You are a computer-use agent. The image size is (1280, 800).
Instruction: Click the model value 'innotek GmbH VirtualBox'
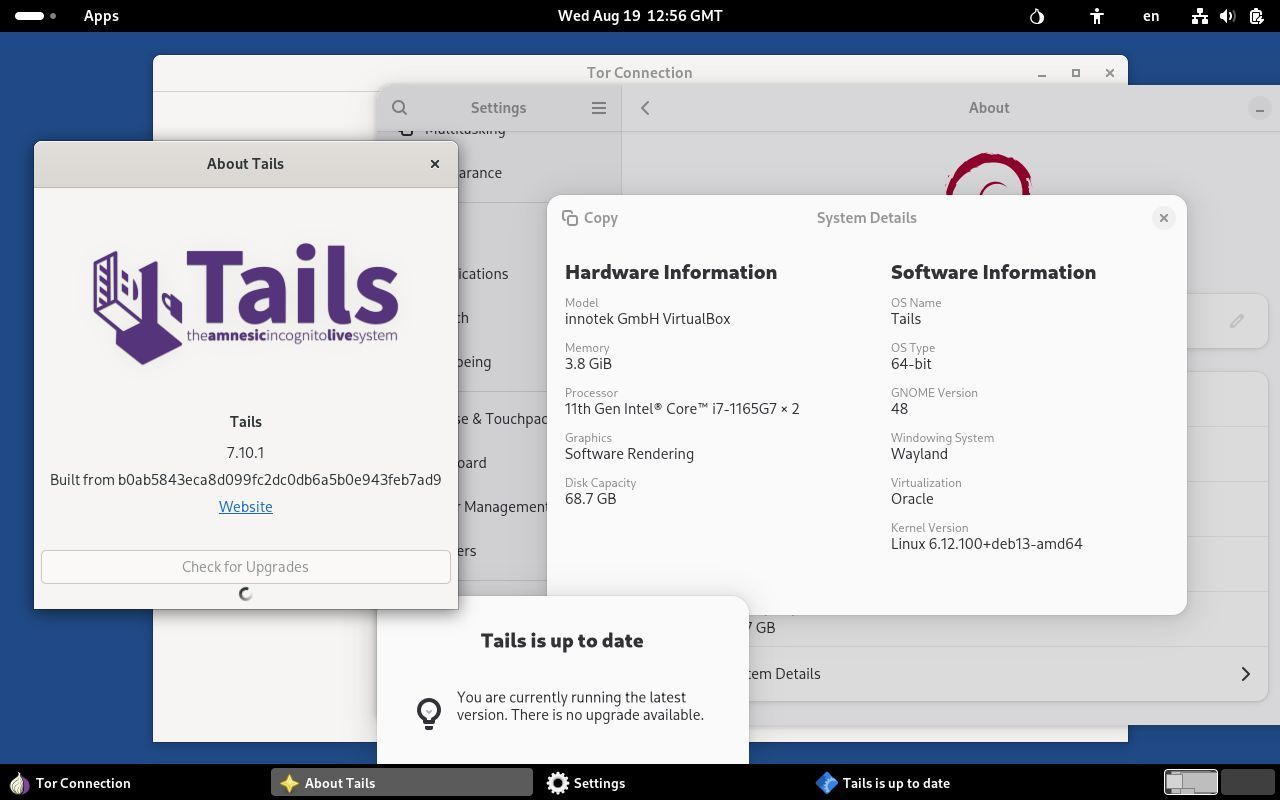tap(648, 319)
